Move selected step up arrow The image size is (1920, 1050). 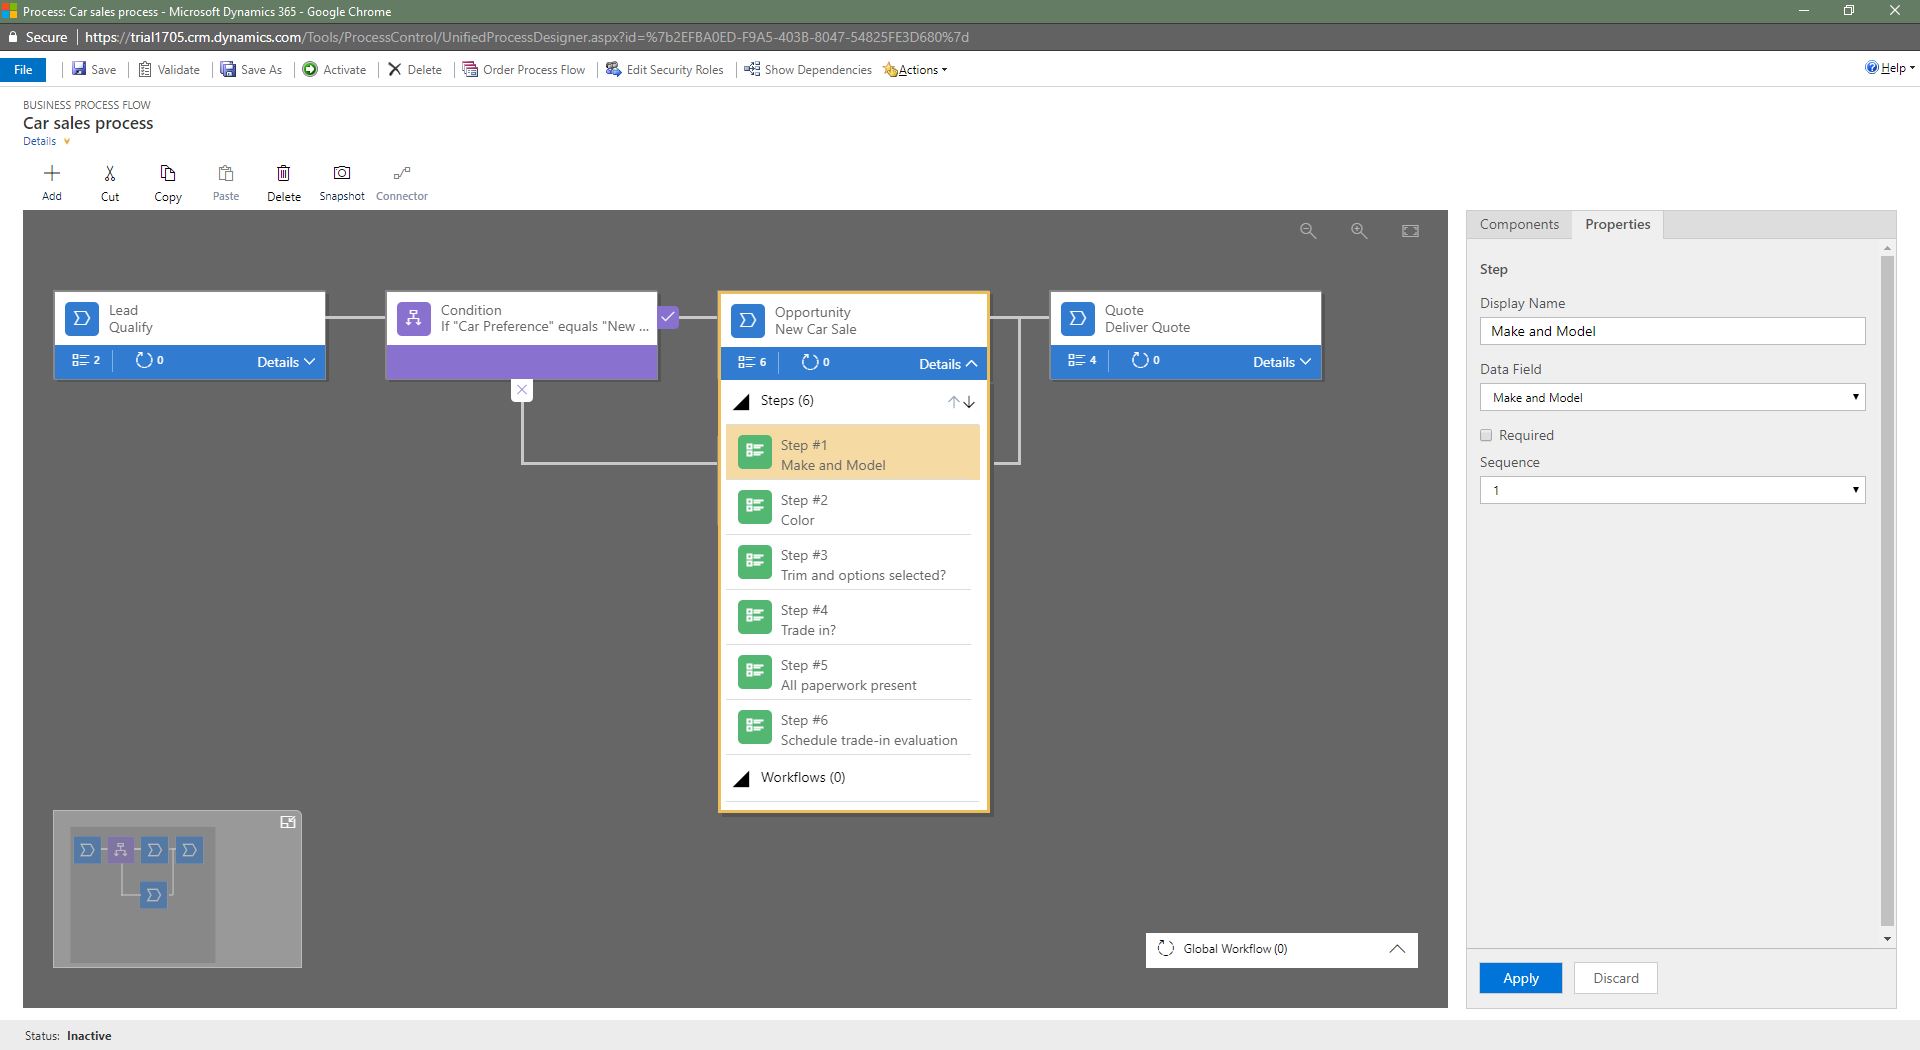pos(953,402)
